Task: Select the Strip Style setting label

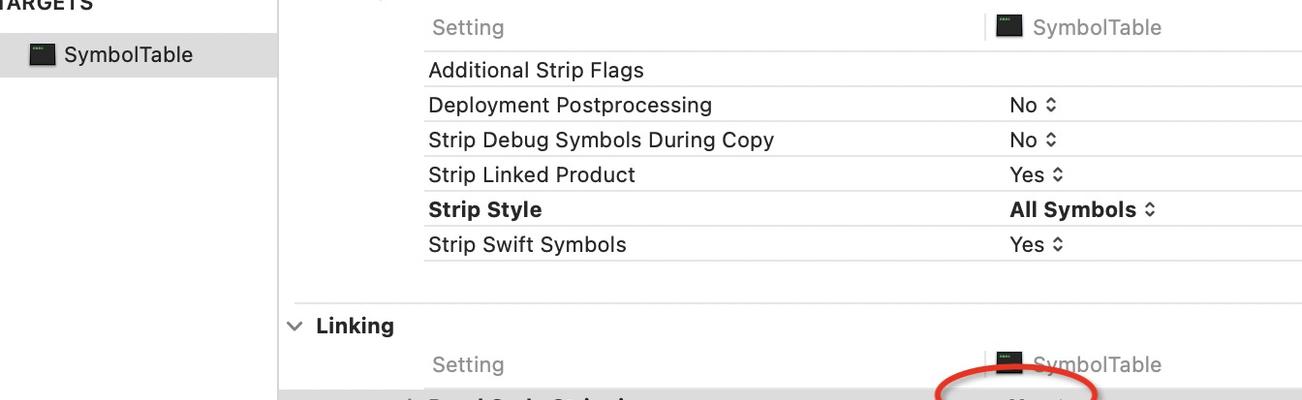Action: tap(485, 210)
